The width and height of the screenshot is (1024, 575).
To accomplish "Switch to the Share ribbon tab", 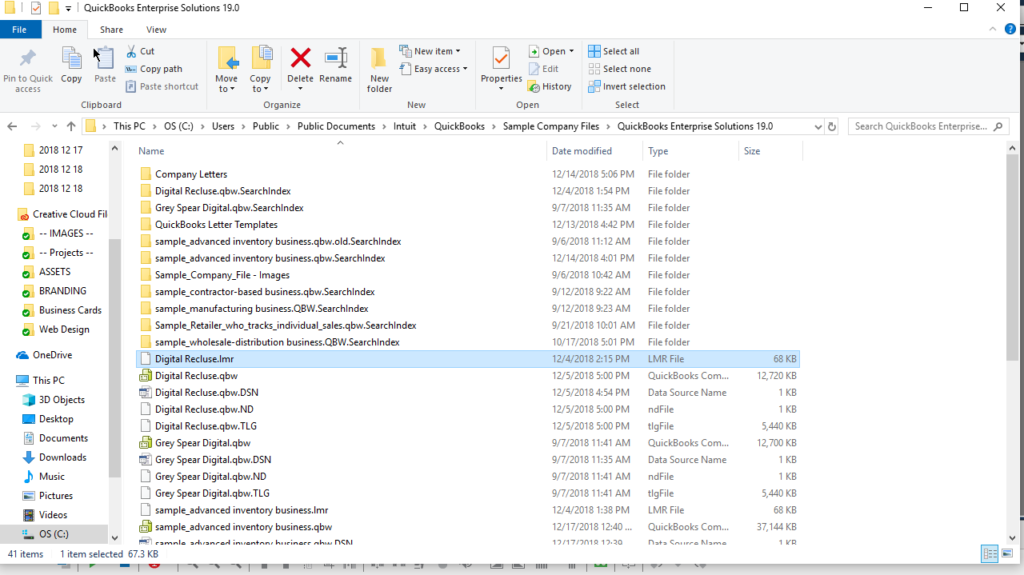I will (x=111, y=29).
